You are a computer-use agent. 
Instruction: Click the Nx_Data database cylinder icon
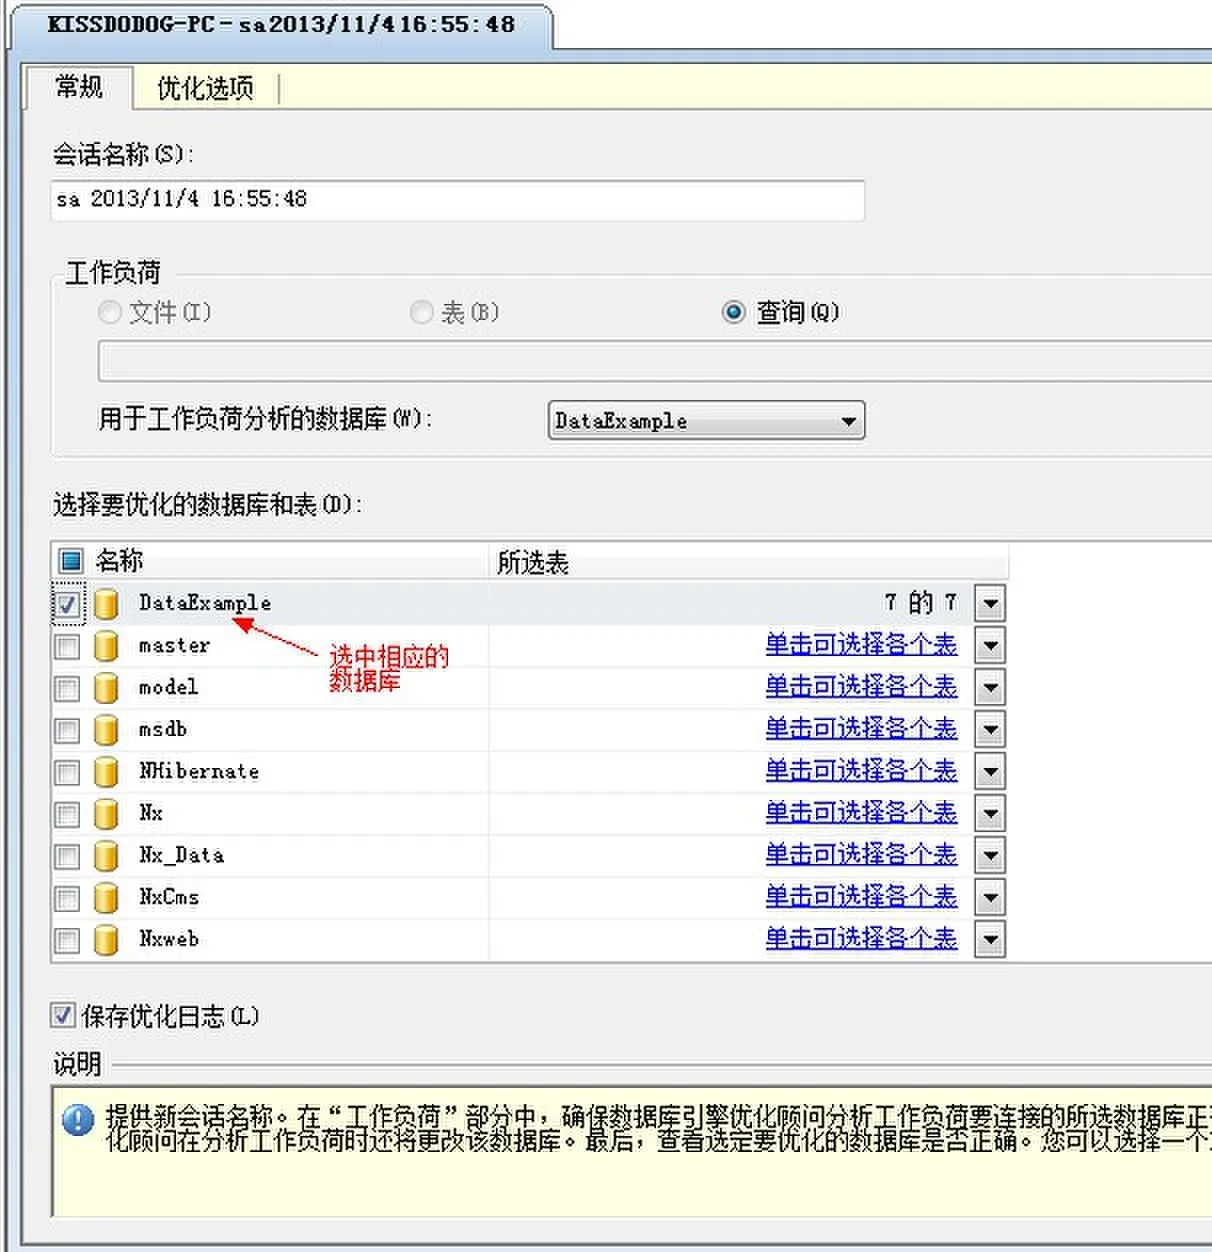106,856
